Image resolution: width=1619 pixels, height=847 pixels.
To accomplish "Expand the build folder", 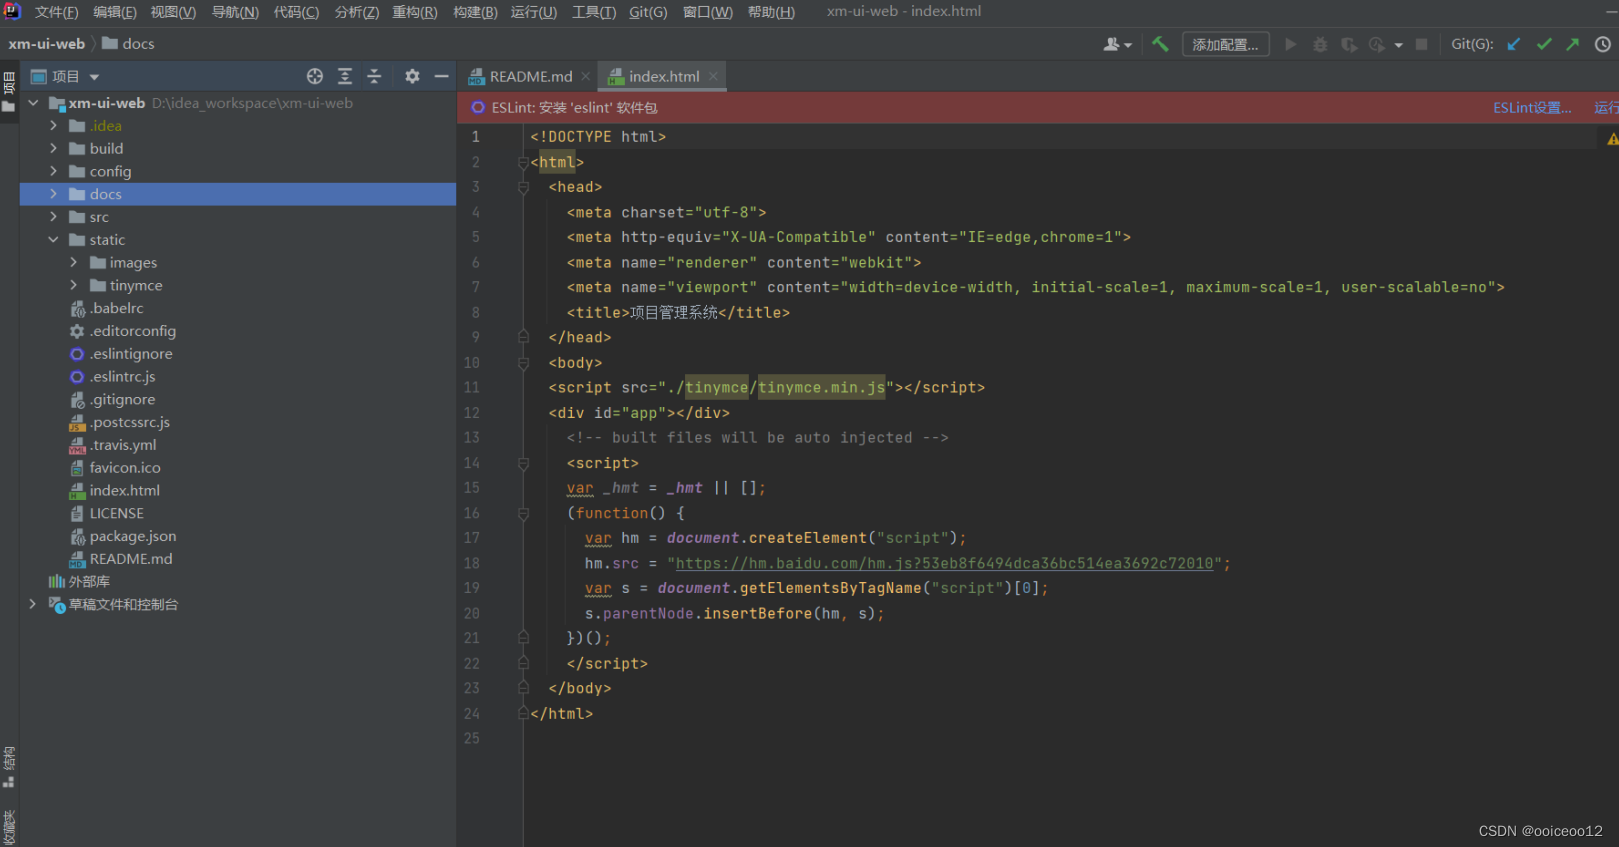I will tap(54, 148).
